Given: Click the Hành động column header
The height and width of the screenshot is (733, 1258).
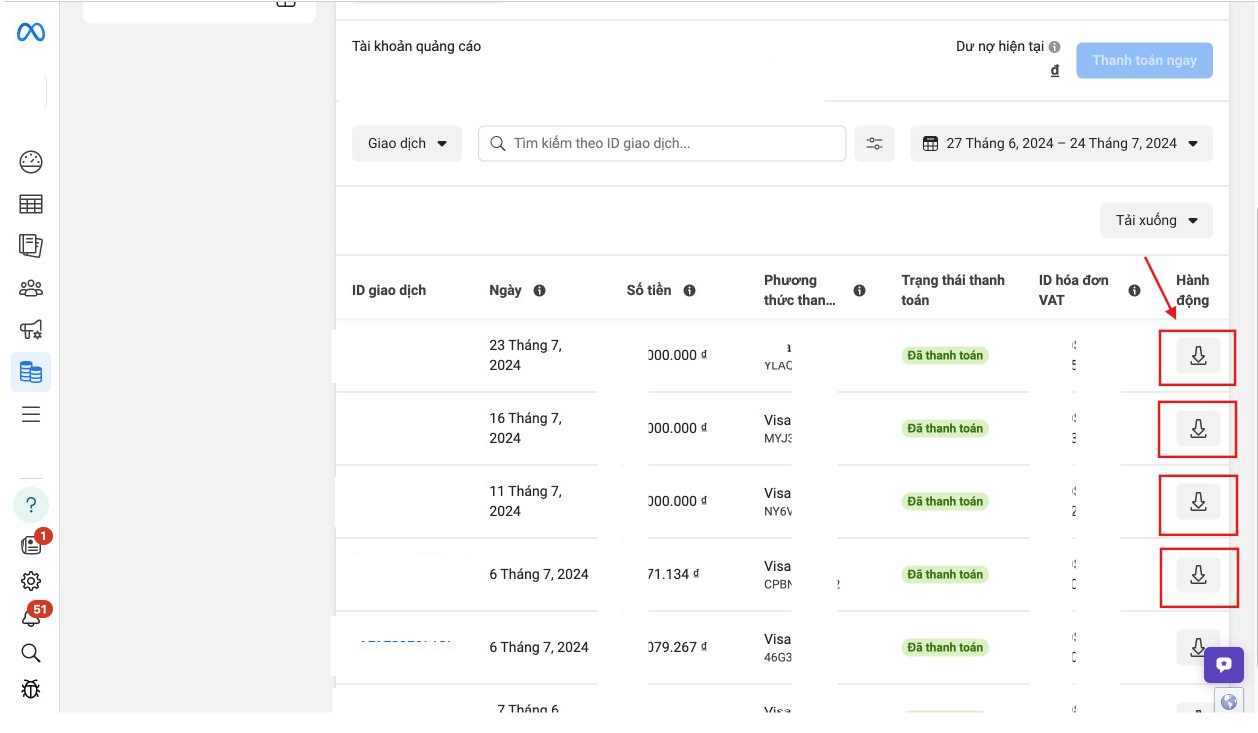Looking at the screenshot, I should click(1193, 290).
